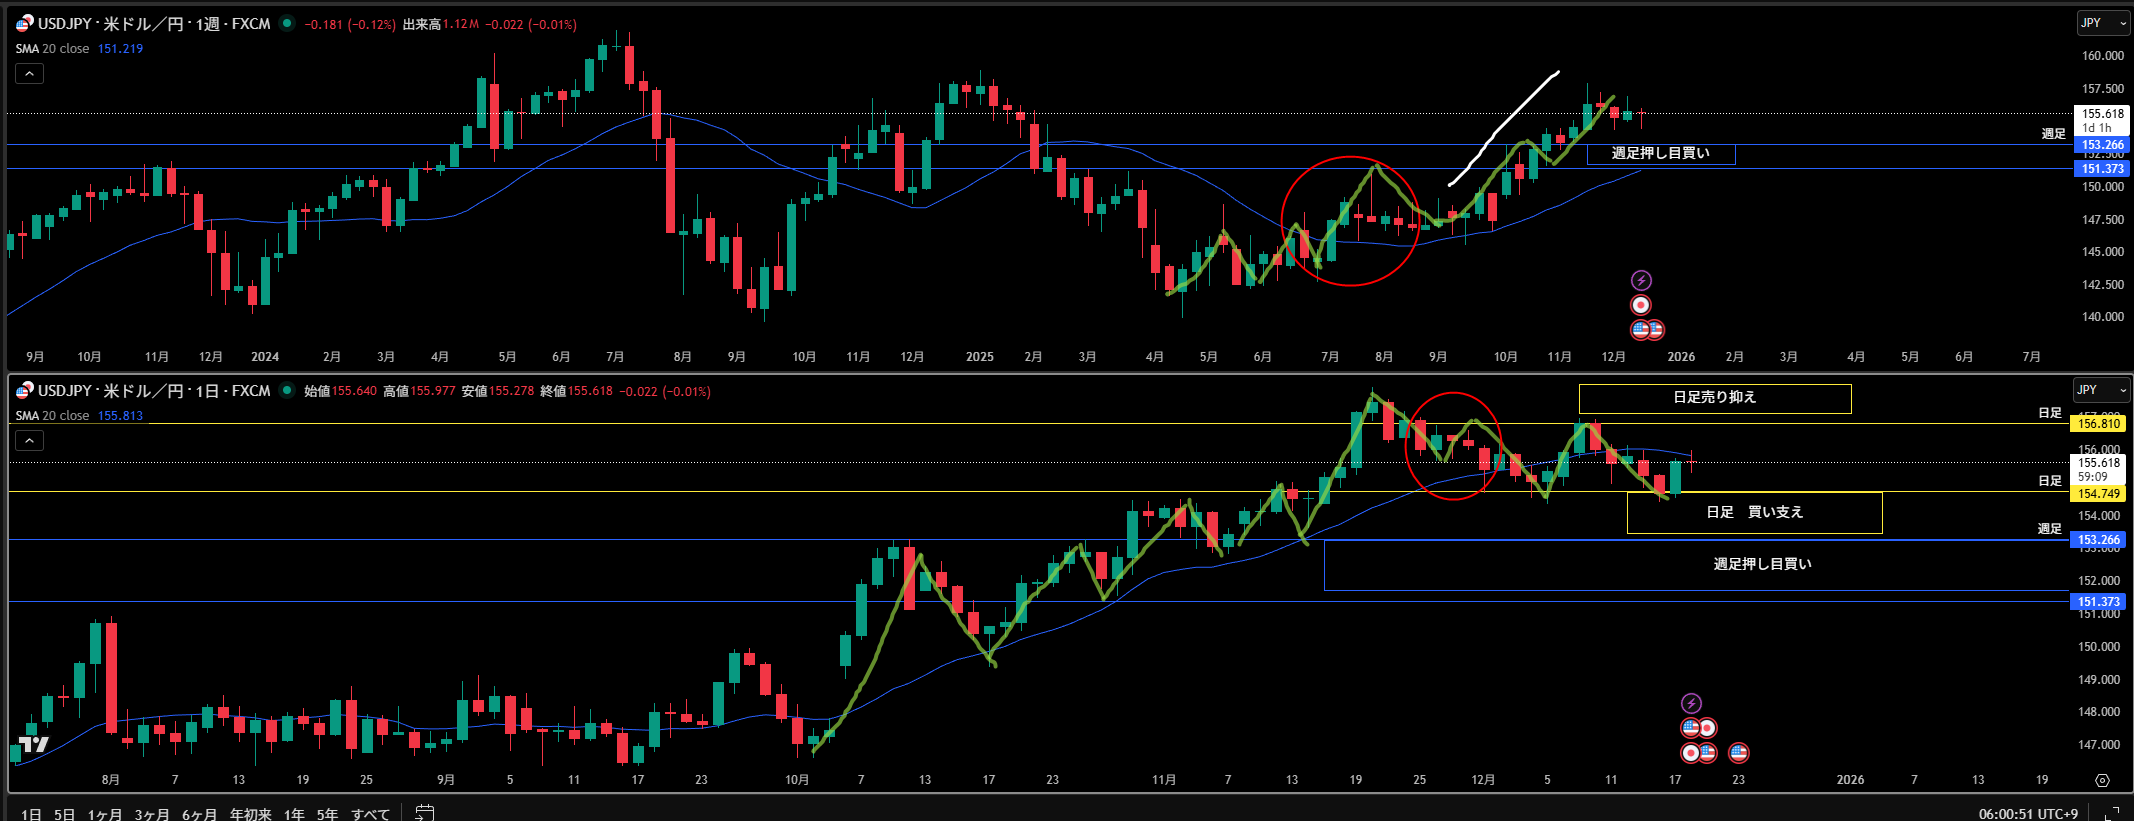Viewport: 2134px width, 821px height.
Task: Click the fullscreen icon at bottom right
Action: 2112,813
